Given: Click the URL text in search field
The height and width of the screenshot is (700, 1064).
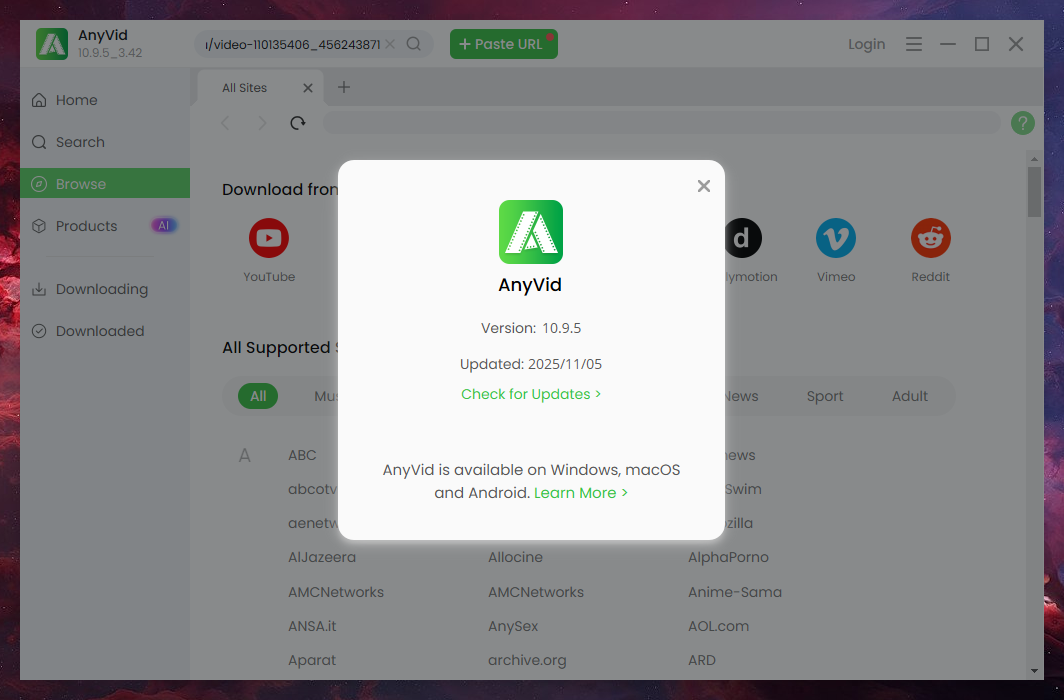Looking at the screenshot, I should 292,44.
